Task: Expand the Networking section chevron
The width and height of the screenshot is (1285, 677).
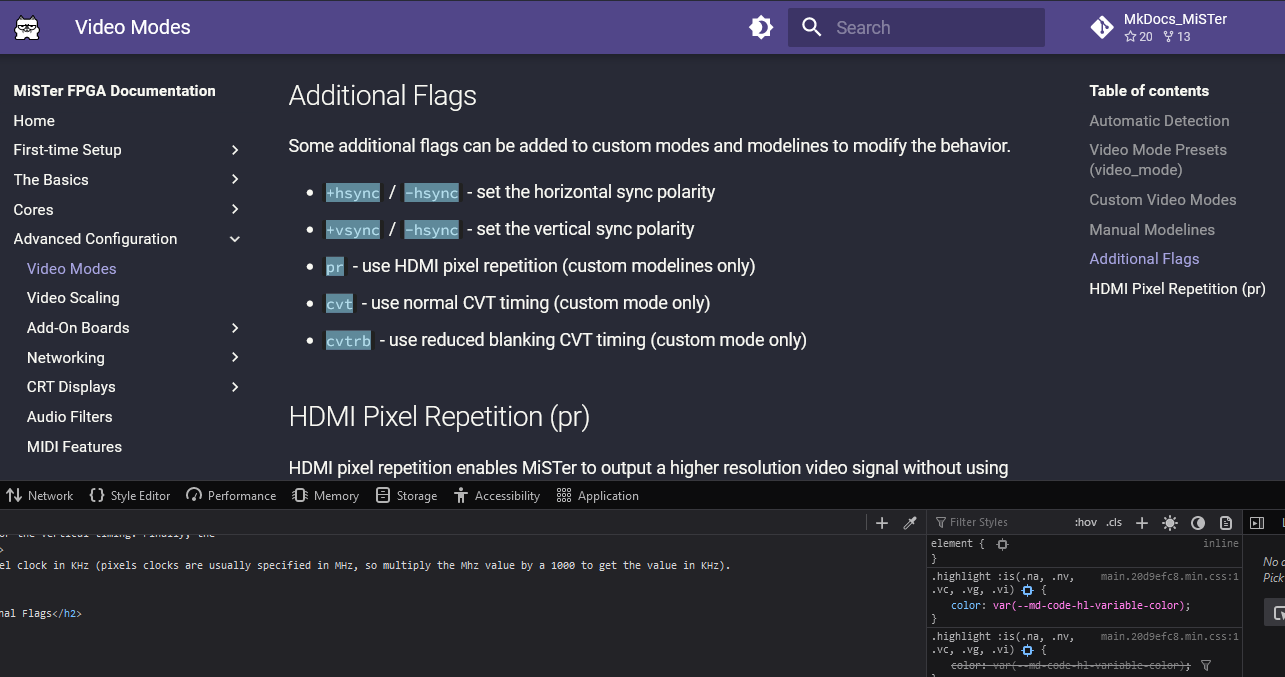Action: (x=235, y=357)
